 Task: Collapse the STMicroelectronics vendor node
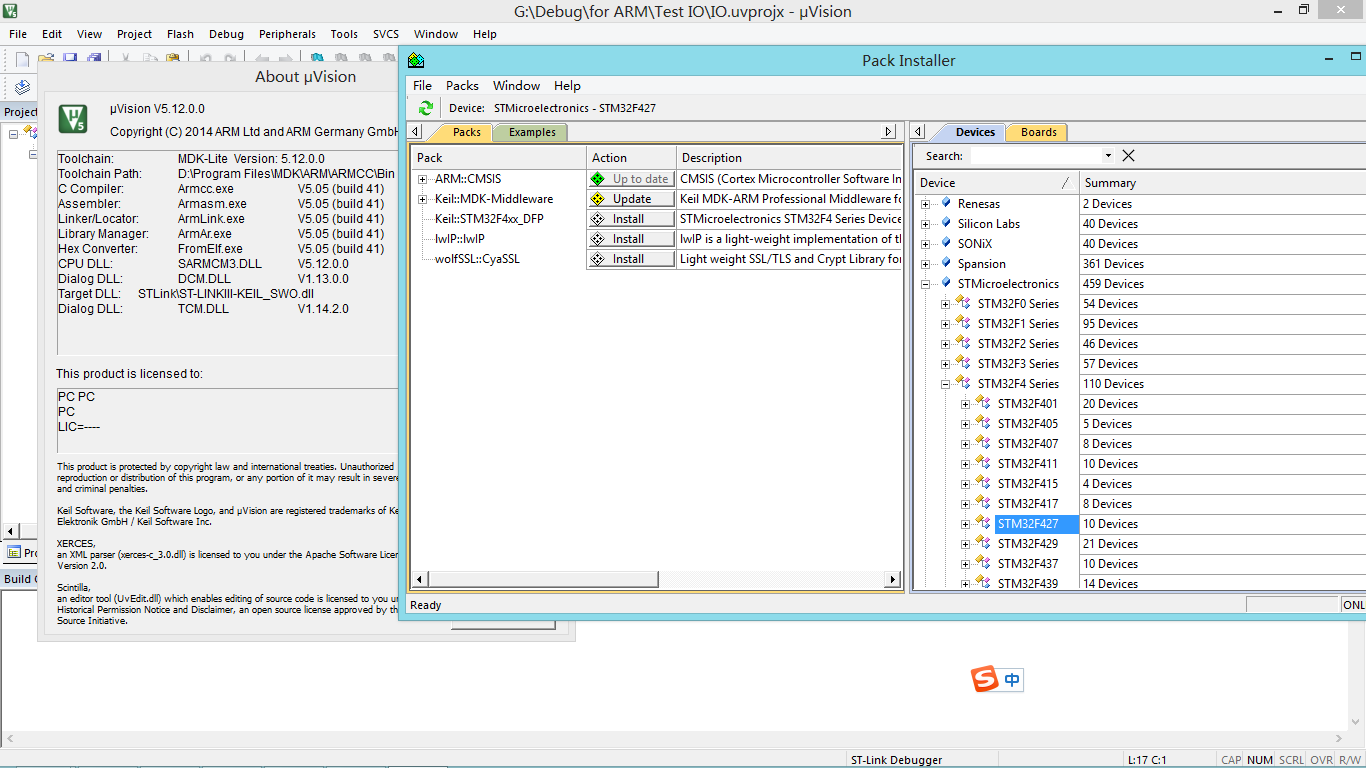(x=926, y=284)
